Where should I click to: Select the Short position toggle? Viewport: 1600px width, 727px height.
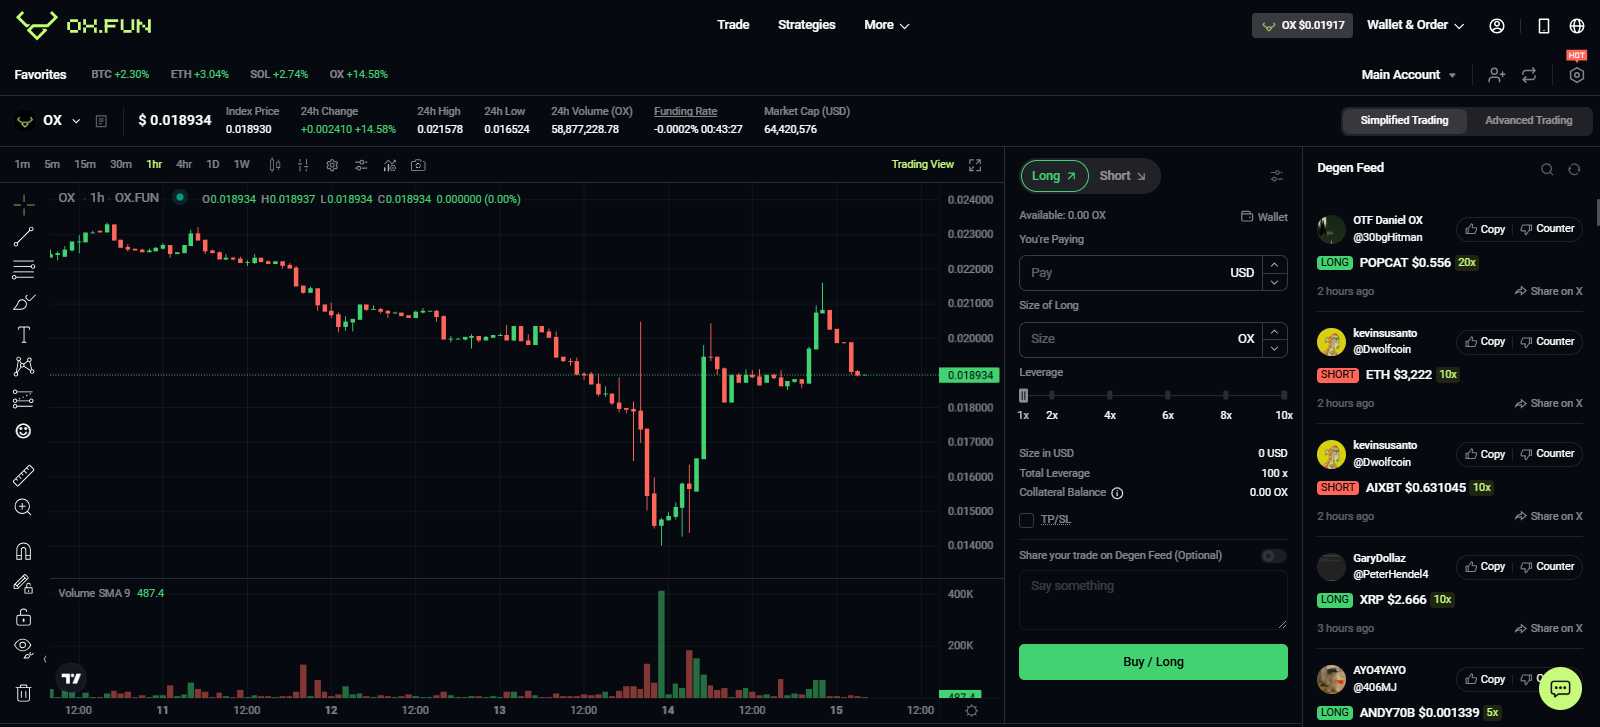point(1122,176)
